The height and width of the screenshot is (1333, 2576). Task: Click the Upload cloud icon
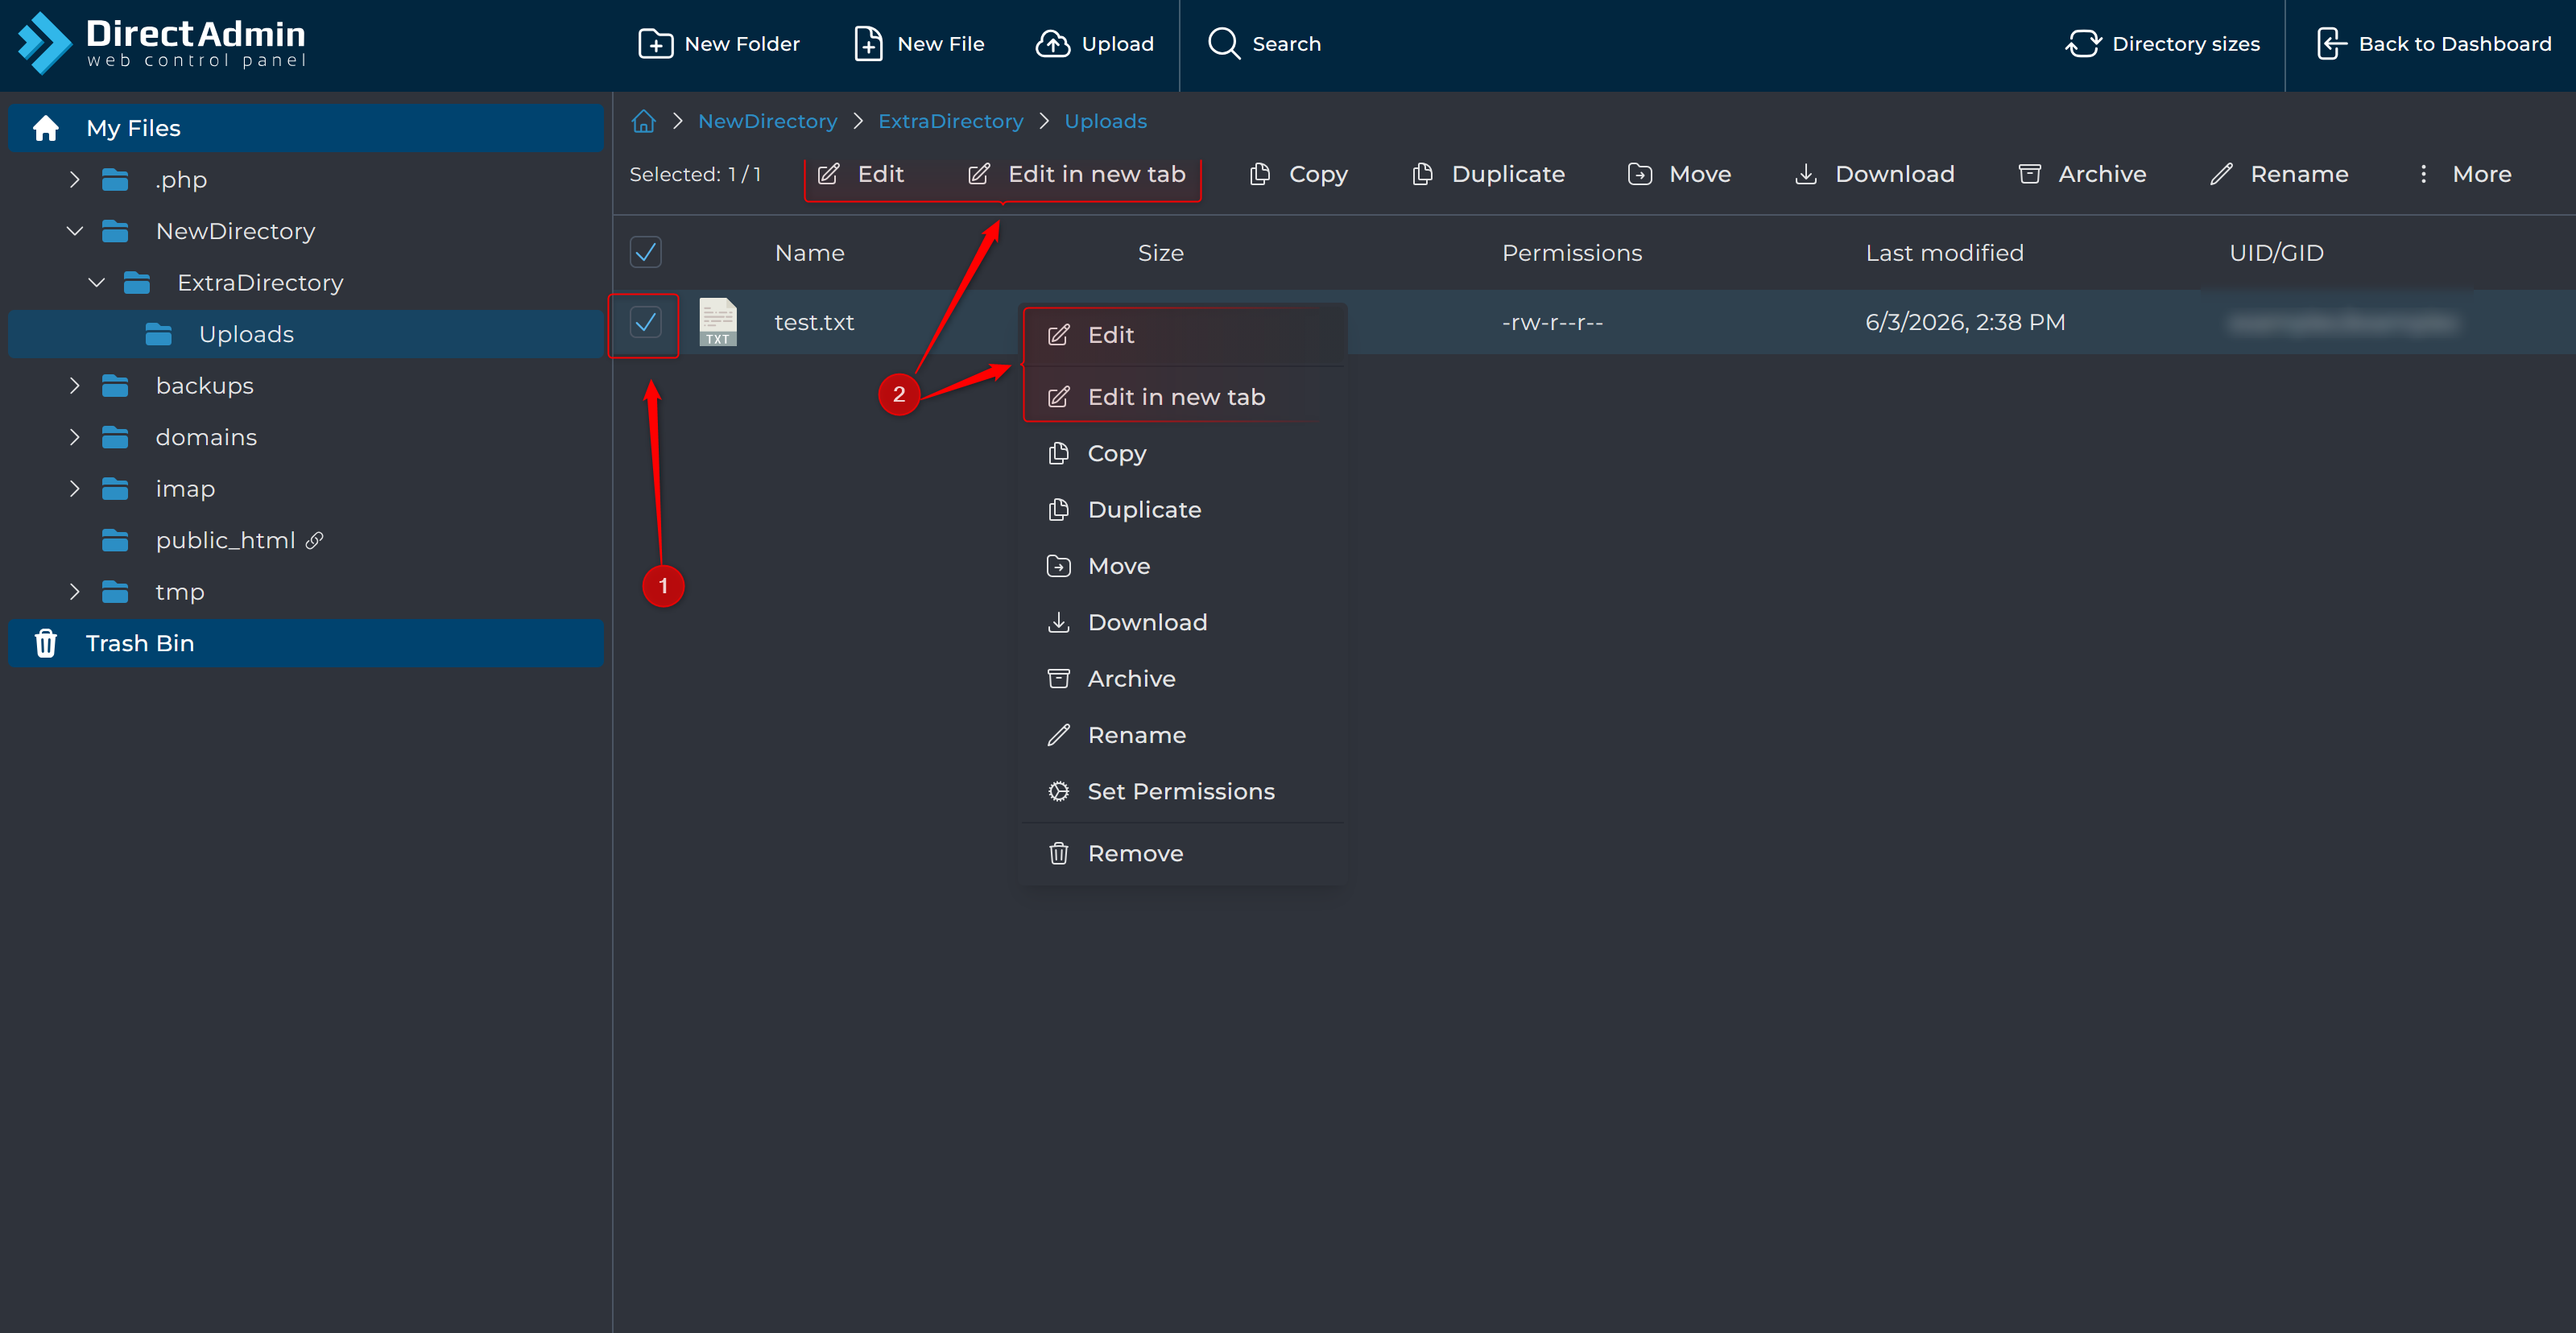click(x=1052, y=44)
